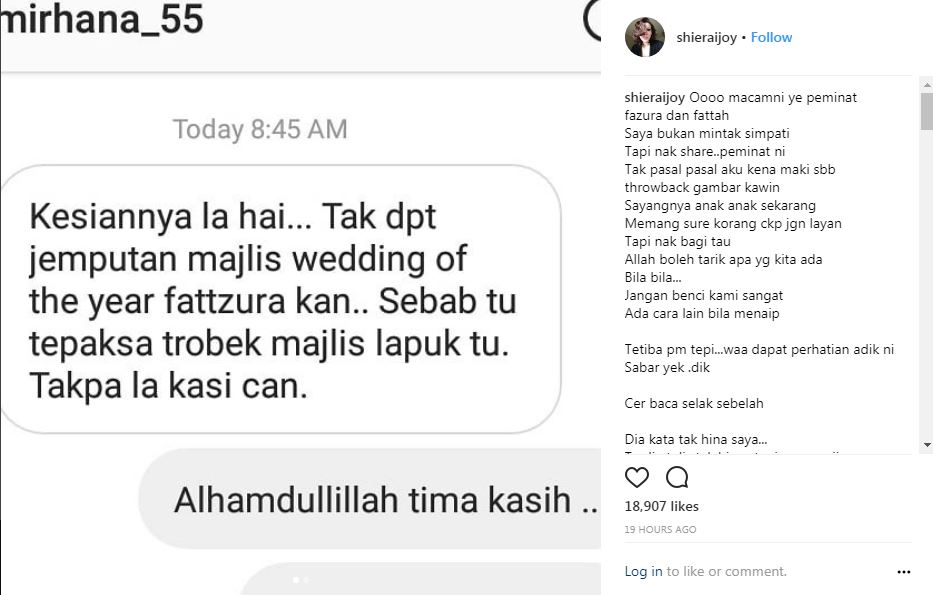
Task: Click the caption scrollbar up arrow
Action: (927, 86)
